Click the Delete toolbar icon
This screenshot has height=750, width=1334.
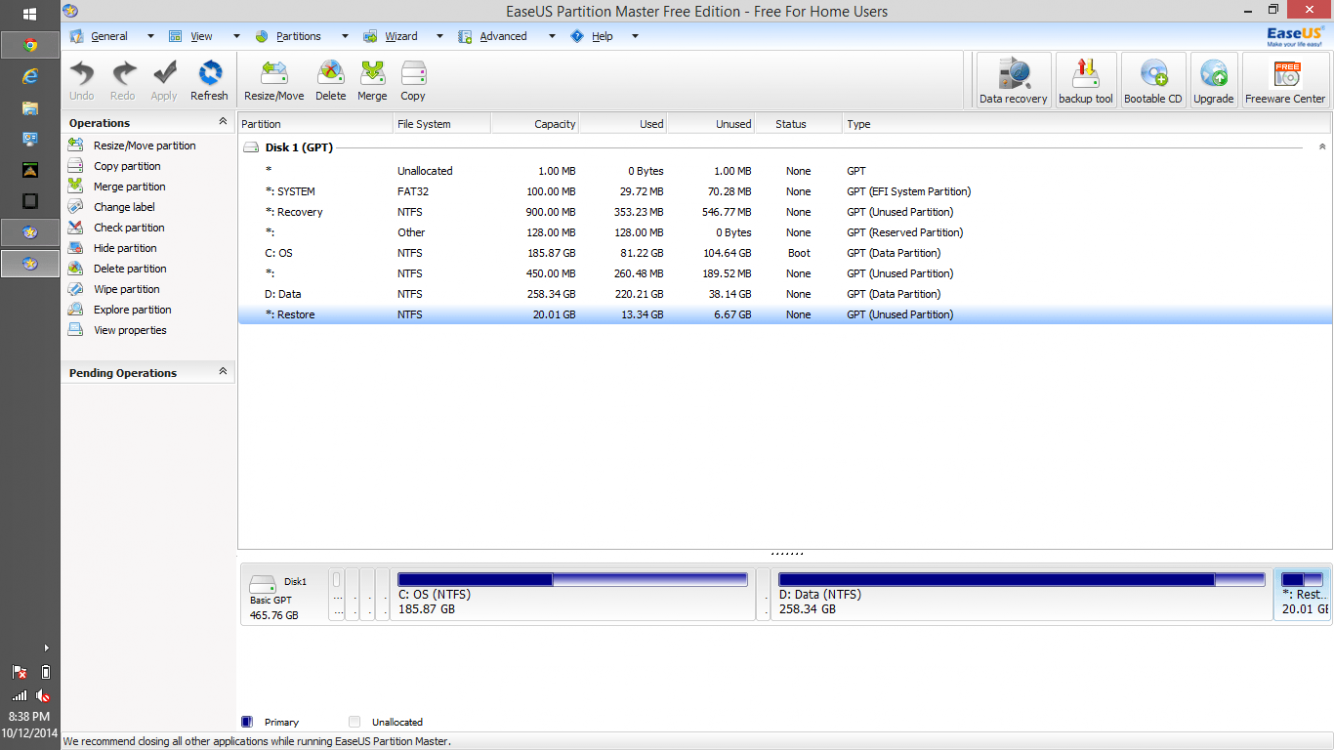click(330, 80)
